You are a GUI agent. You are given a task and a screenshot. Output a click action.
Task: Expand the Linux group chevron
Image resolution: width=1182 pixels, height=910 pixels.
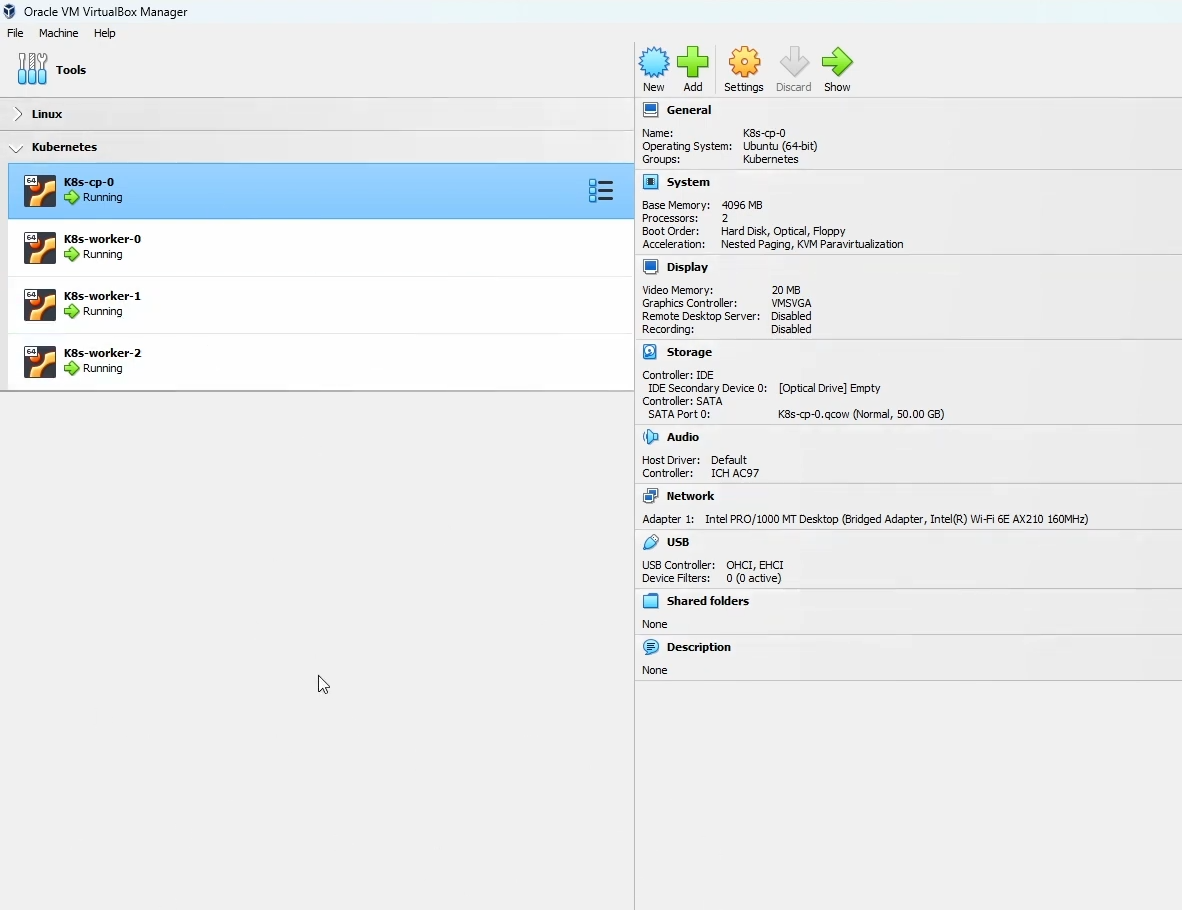(18, 114)
